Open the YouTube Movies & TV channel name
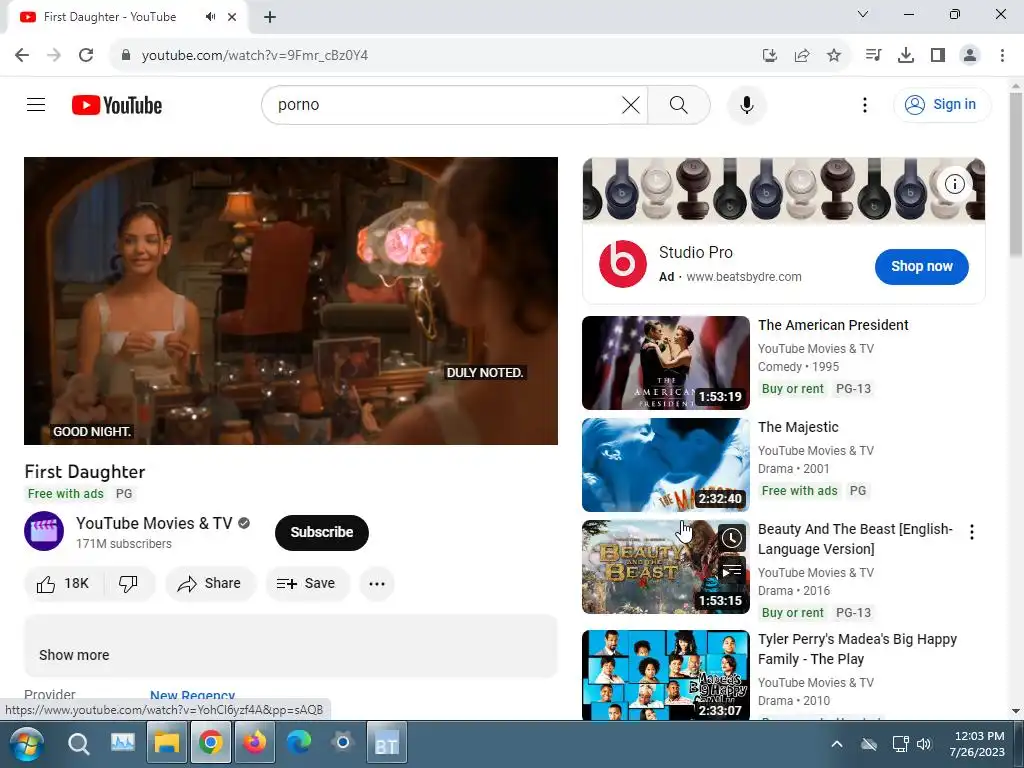 click(x=153, y=523)
